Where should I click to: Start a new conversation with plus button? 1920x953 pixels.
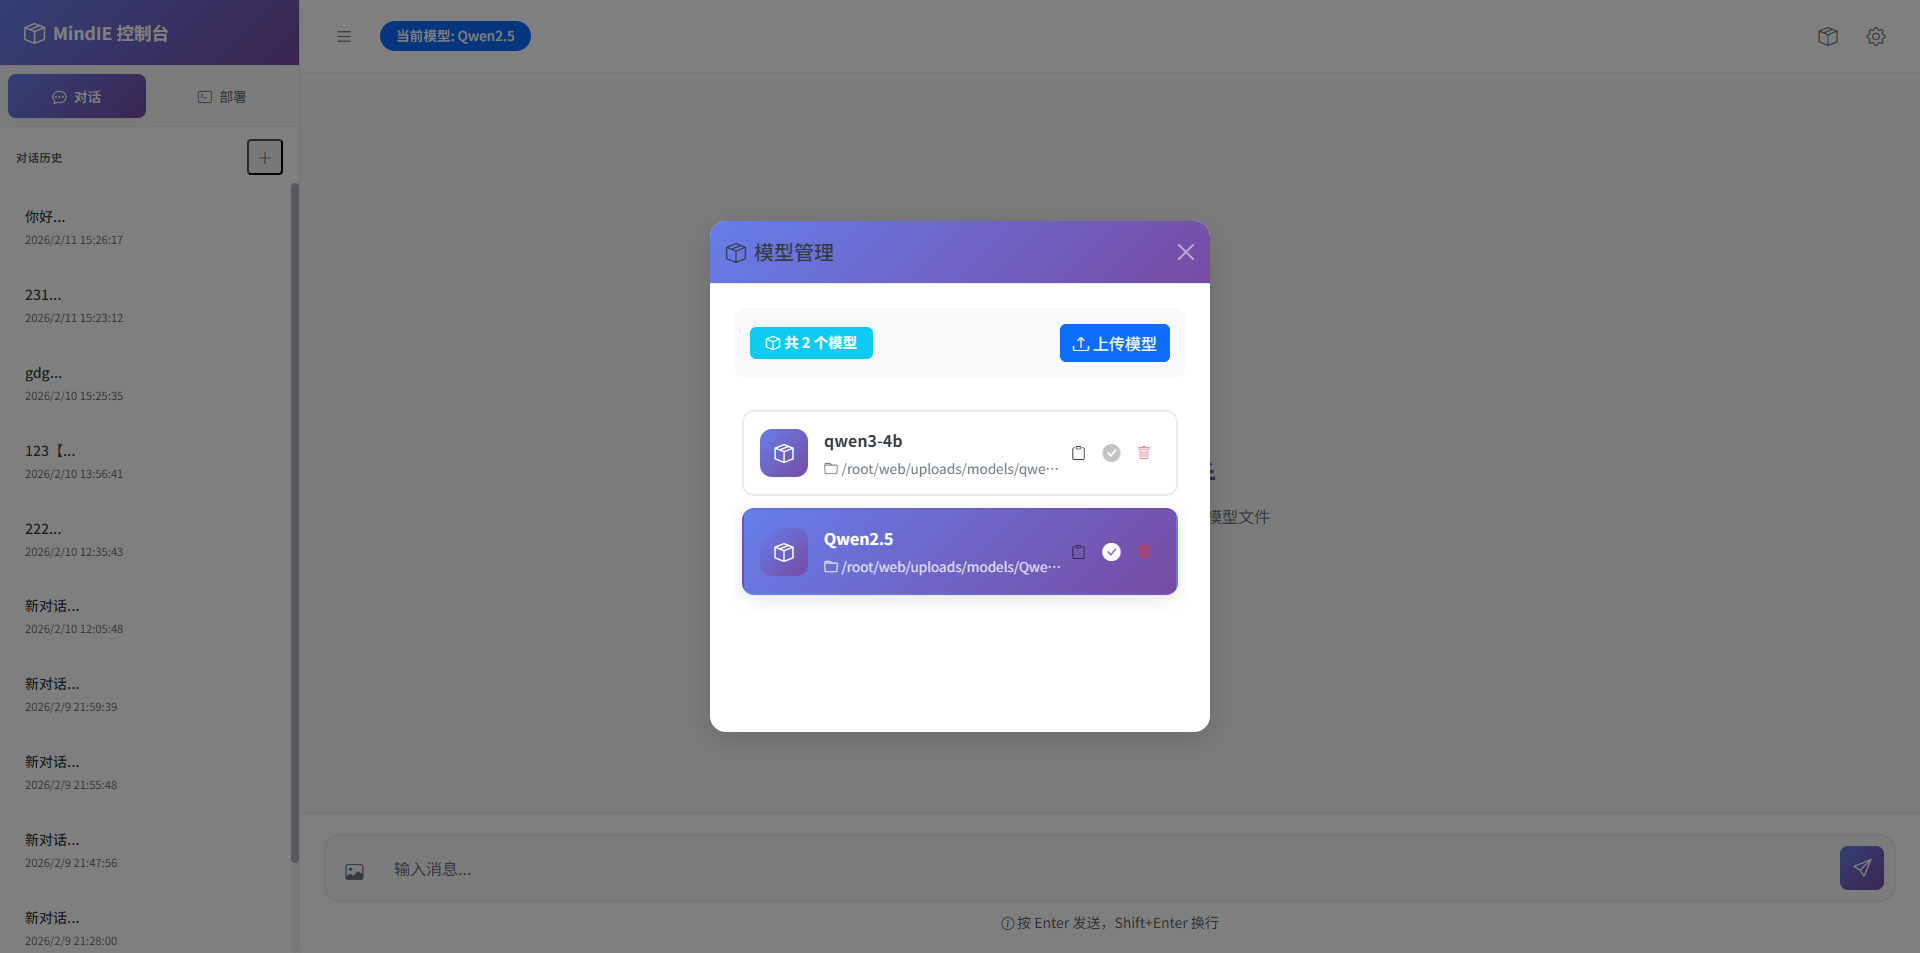point(265,157)
